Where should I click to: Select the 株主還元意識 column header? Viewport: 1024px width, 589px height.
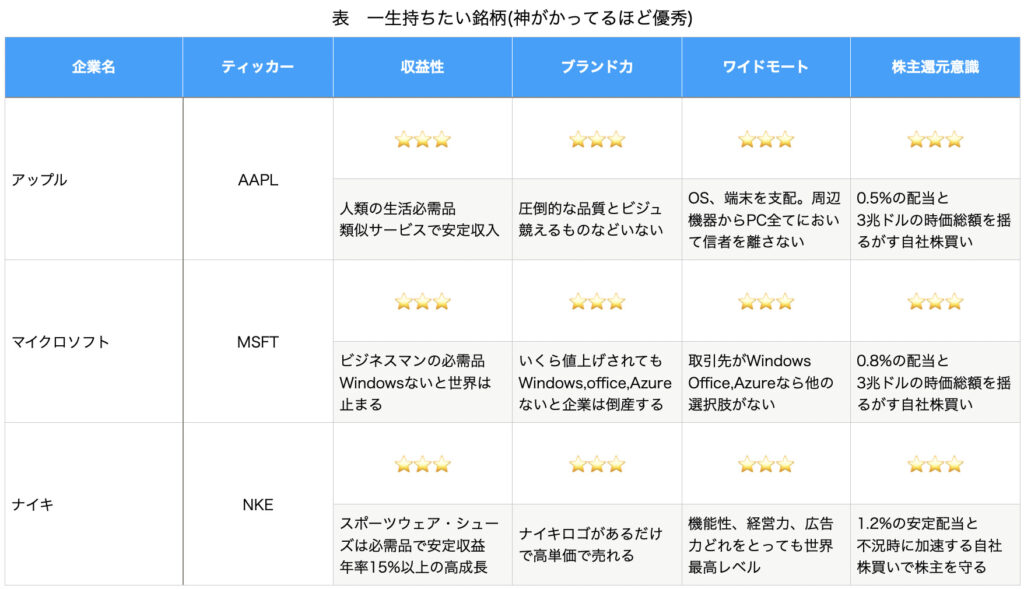(x=935, y=67)
